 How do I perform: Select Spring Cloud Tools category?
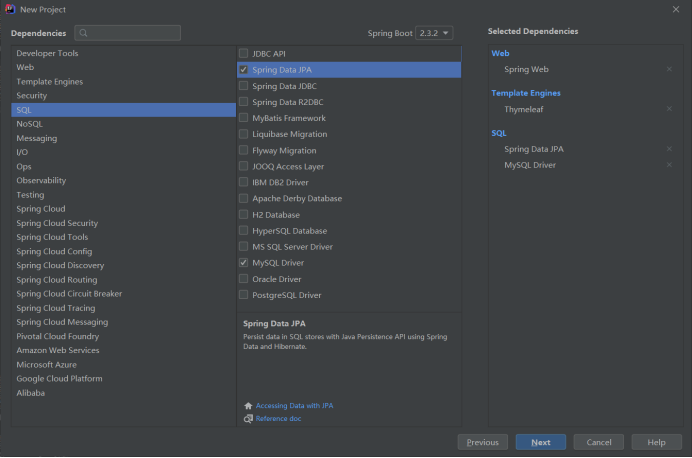pyautogui.click(x=124, y=237)
